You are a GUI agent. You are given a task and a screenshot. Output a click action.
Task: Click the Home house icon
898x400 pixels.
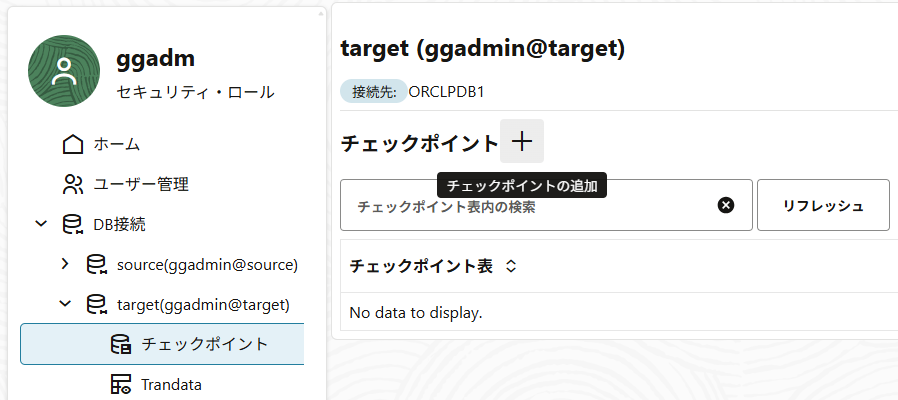[x=73, y=145]
